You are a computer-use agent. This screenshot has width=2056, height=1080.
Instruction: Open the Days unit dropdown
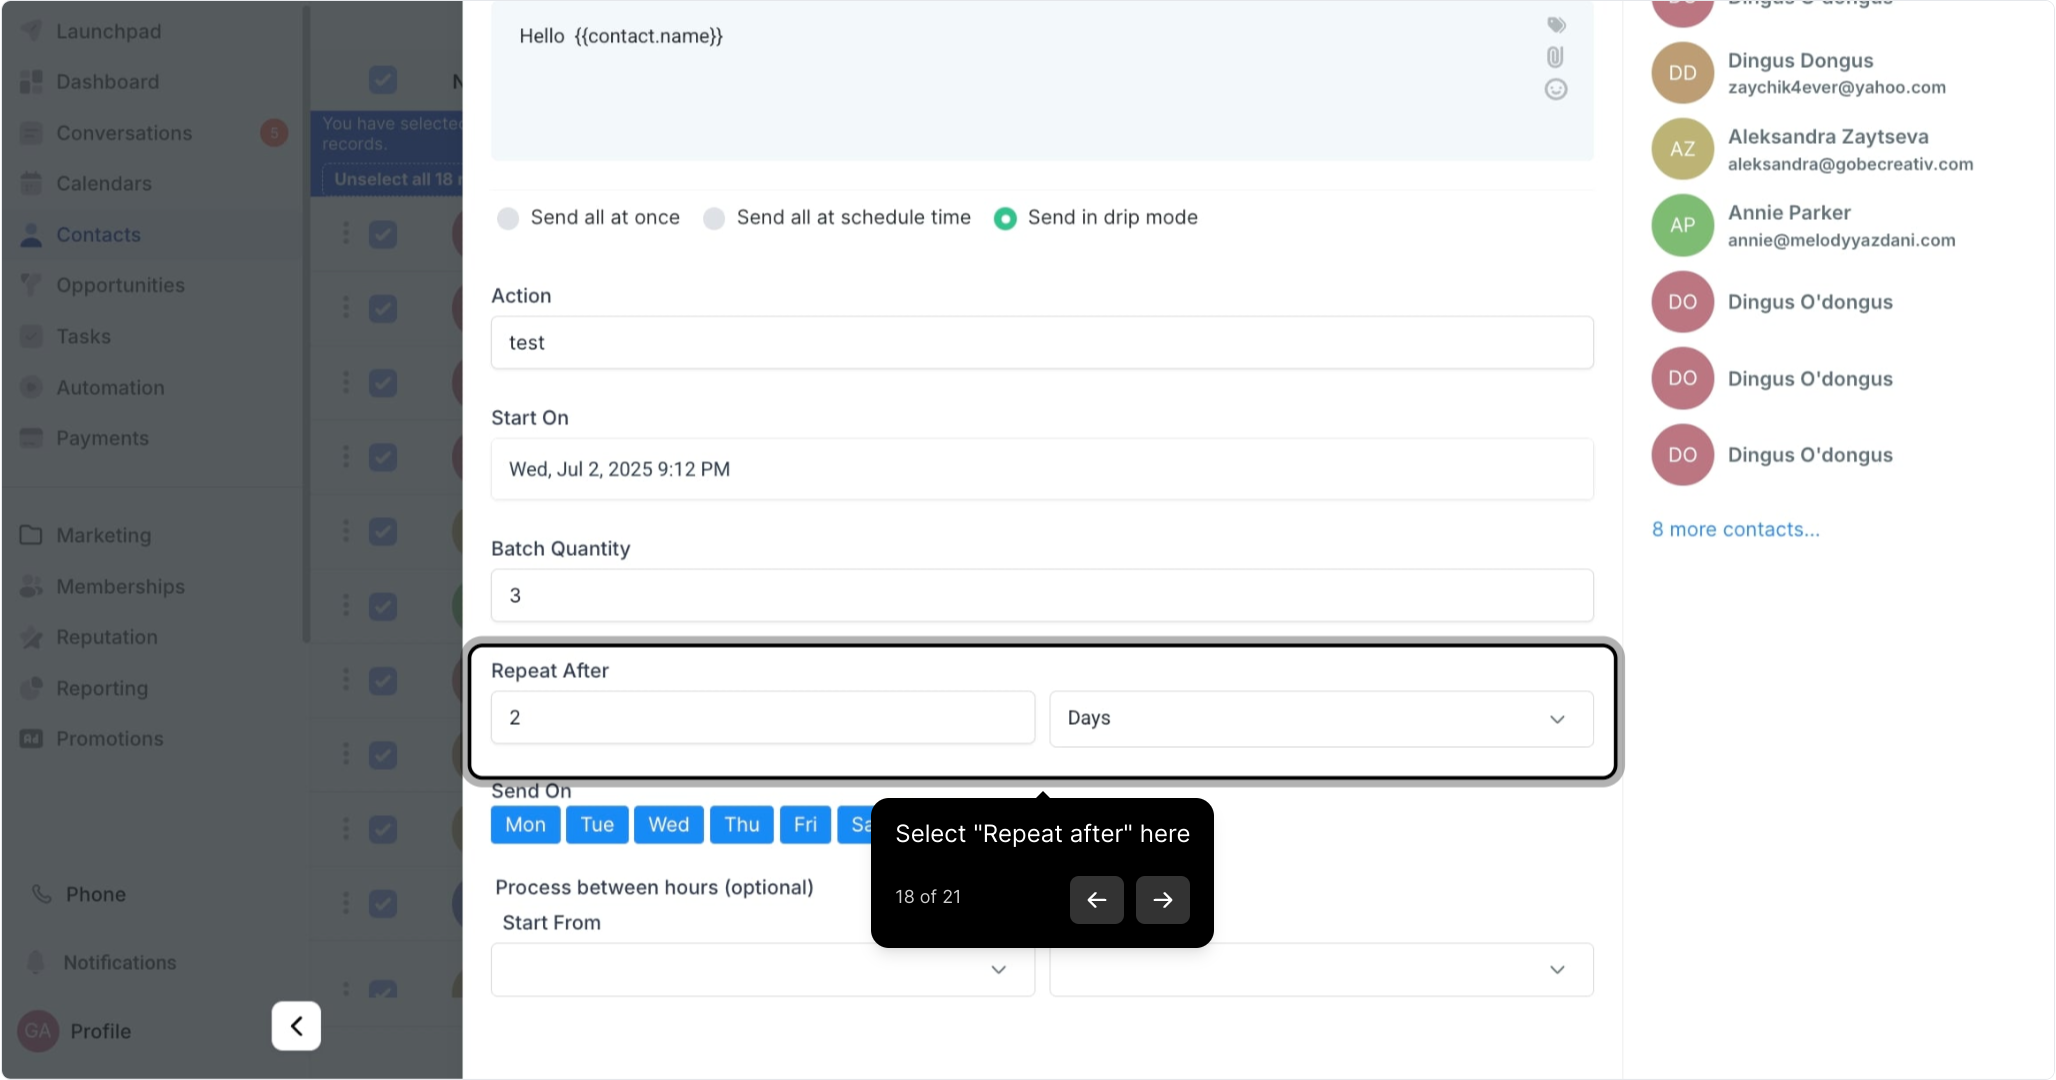(x=1320, y=719)
